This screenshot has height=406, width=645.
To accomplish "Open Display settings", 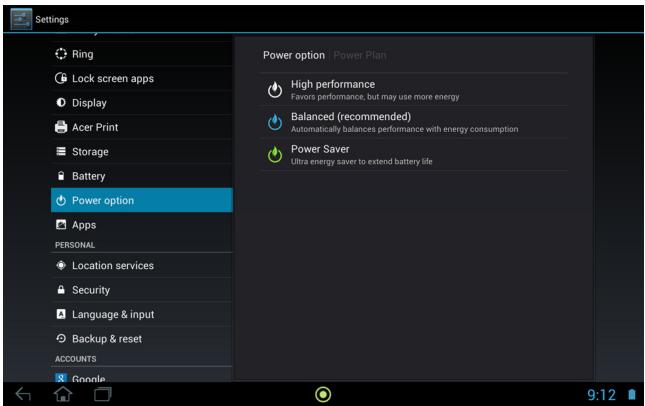I will coord(142,102).
